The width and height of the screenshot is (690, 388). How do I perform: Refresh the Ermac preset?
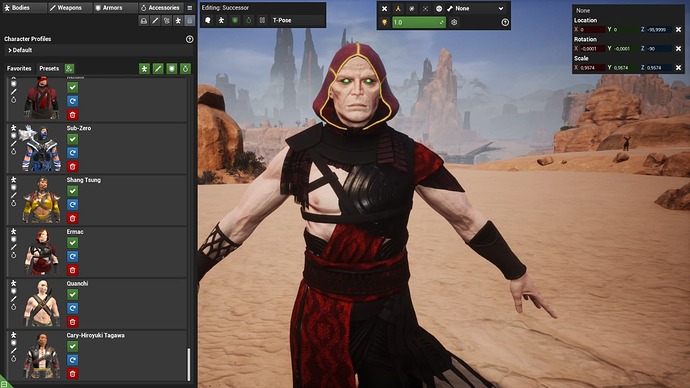pos(73,256)
